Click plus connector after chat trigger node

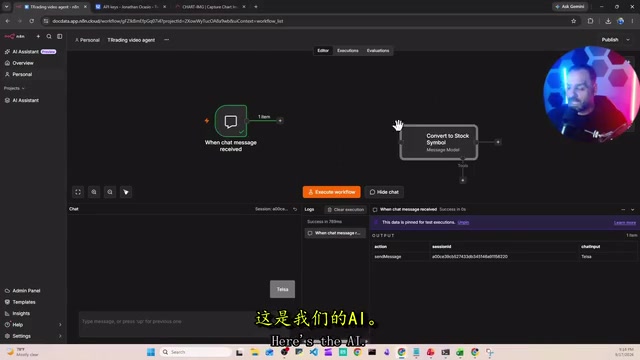280,121
